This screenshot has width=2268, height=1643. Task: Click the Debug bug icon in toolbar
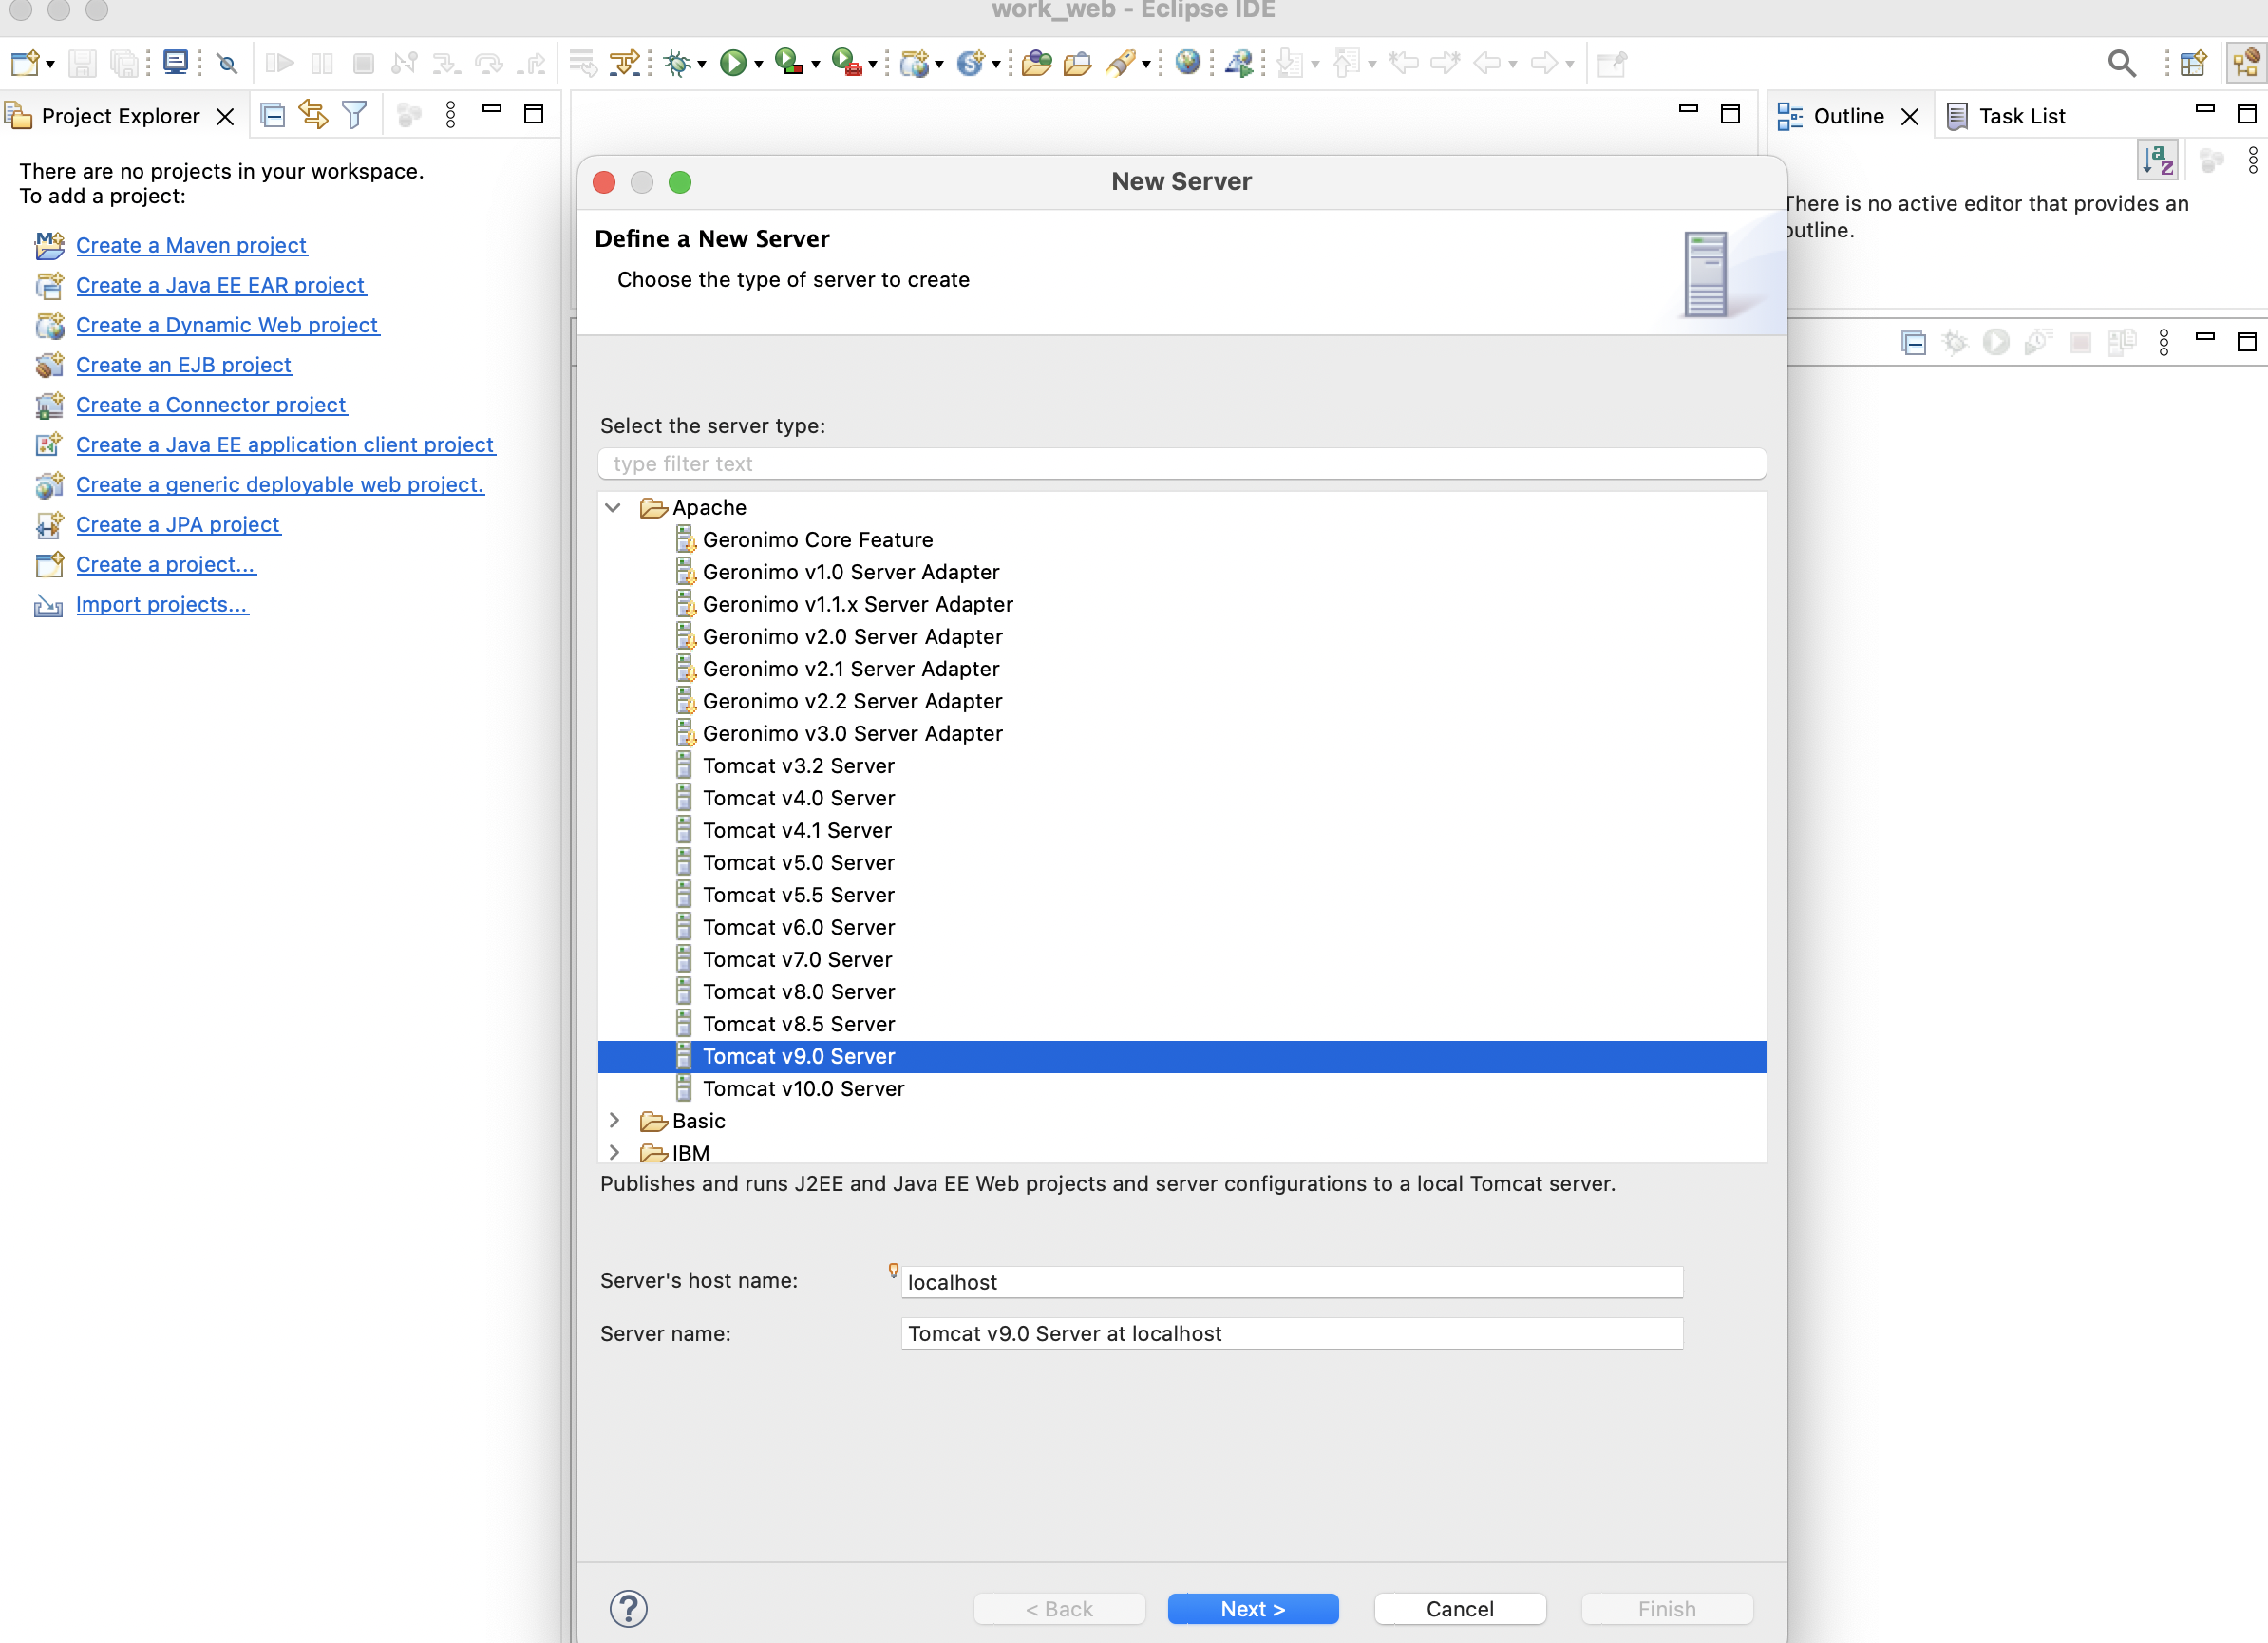(677, 63)
